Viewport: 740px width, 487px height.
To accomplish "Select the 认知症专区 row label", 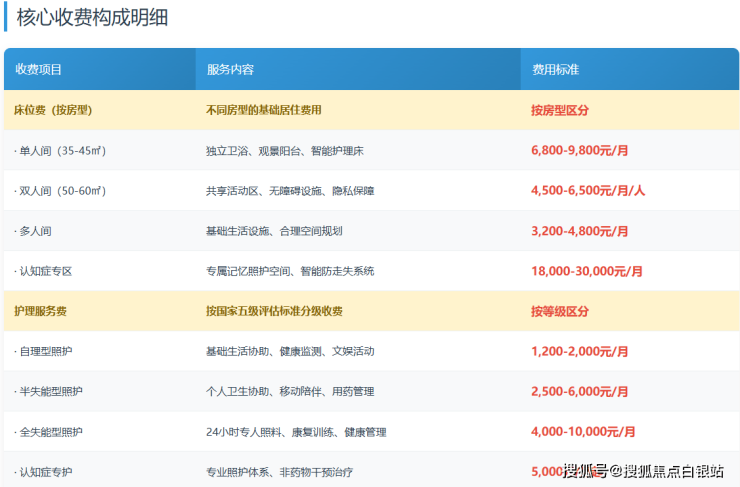I will 44,271.
